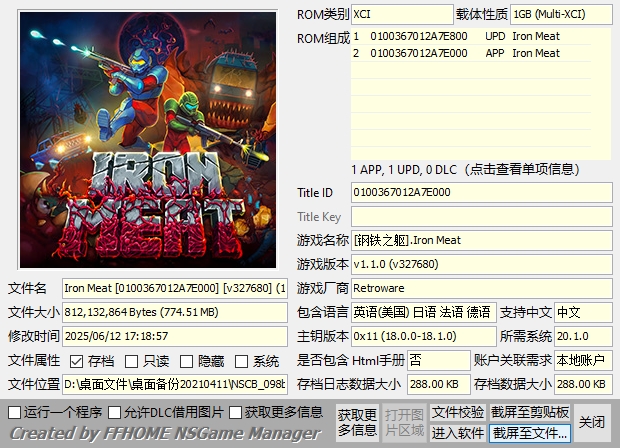Toggle the 允许DLC借用图片 checkbox

point(113,412)
